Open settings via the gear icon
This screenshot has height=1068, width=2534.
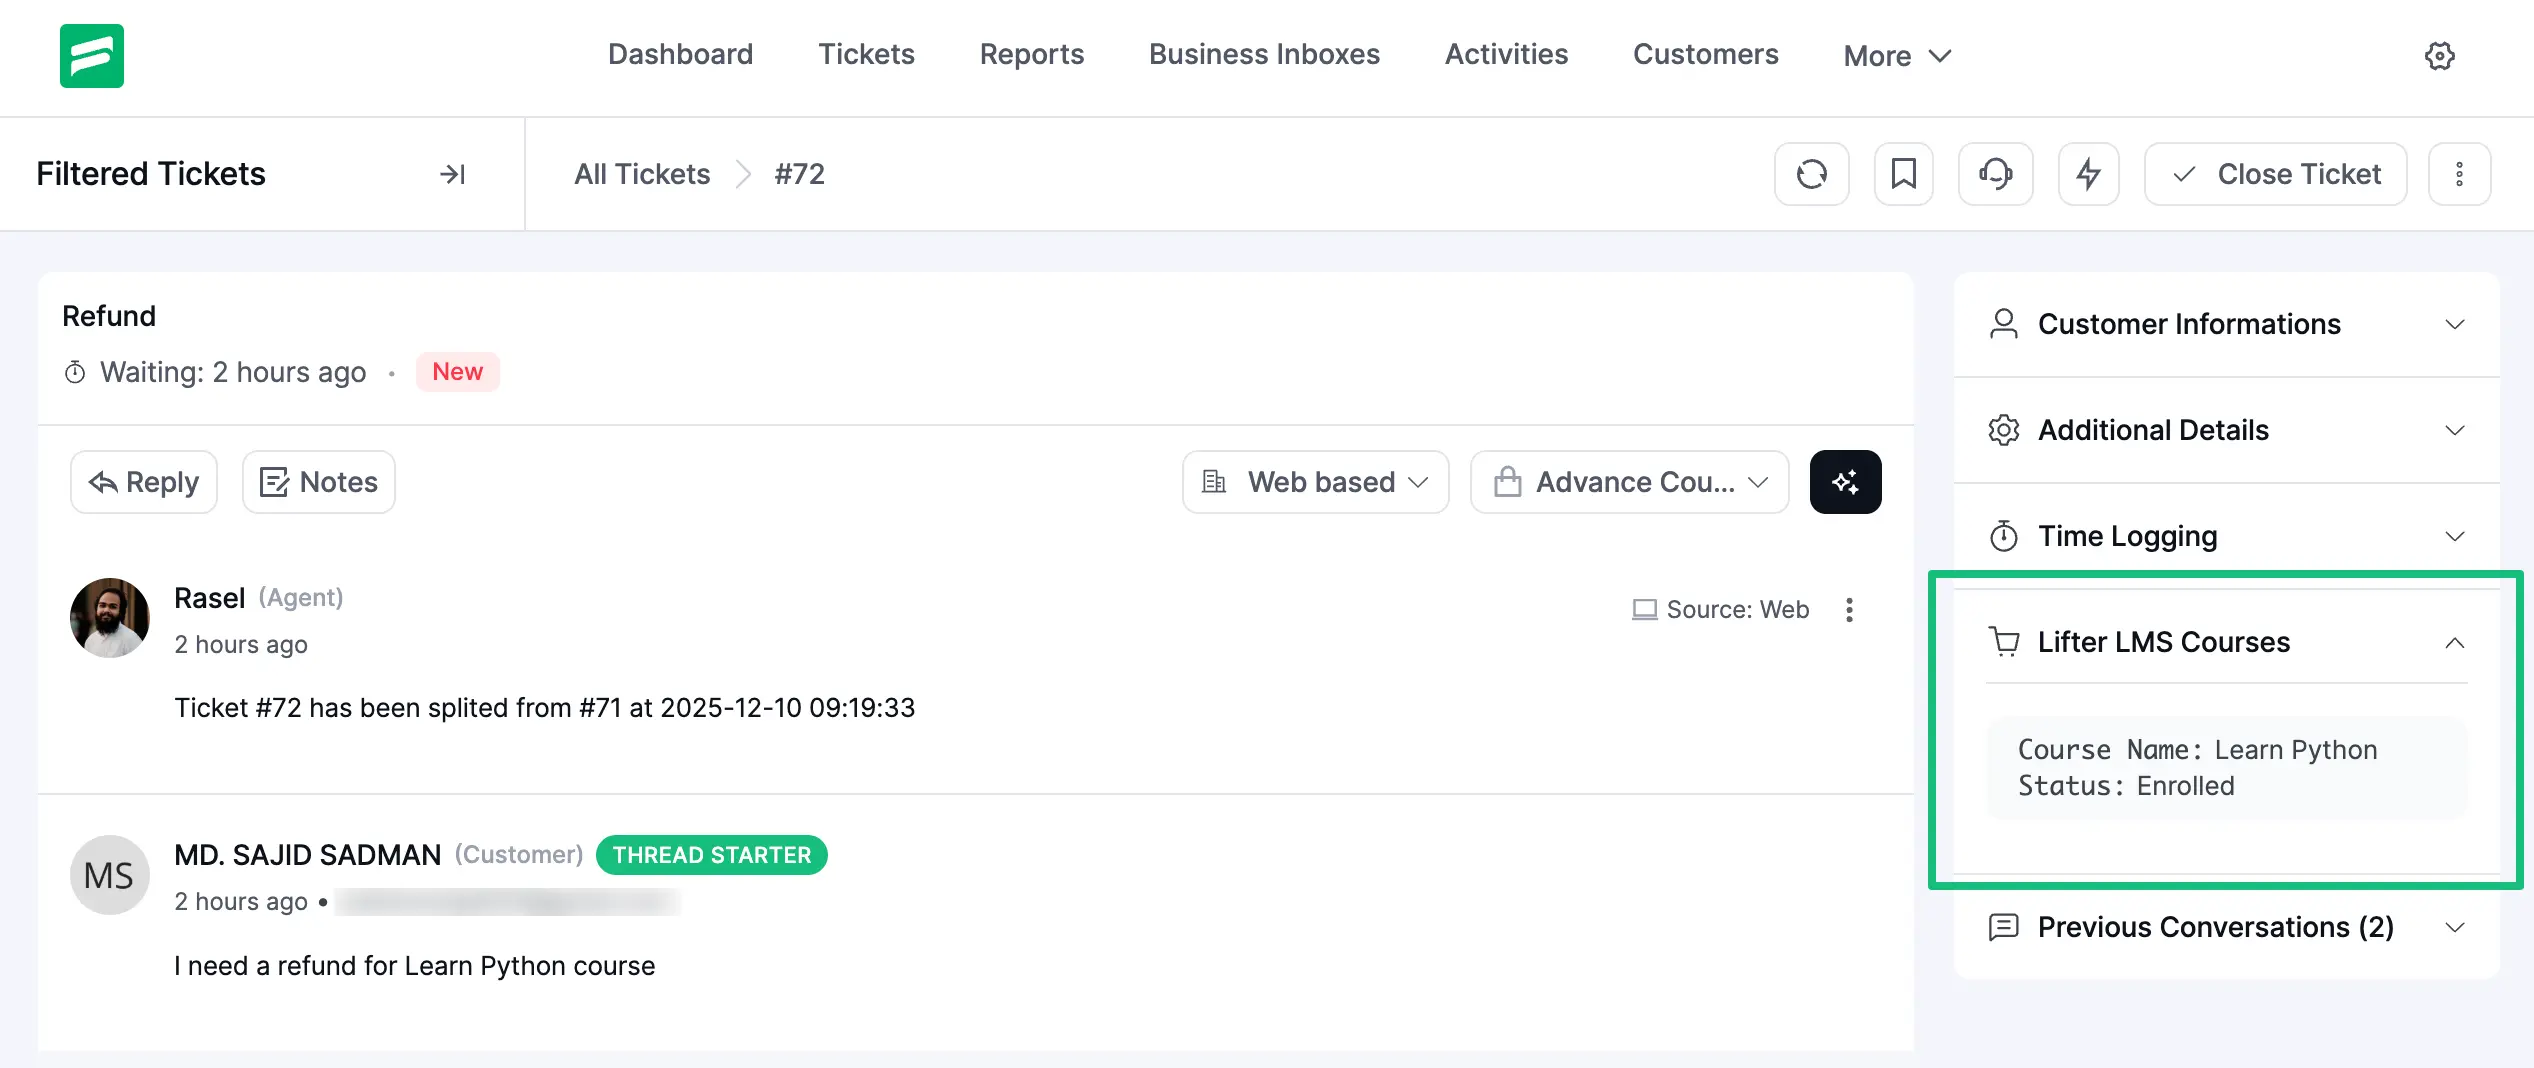[x=2440, y=56]
